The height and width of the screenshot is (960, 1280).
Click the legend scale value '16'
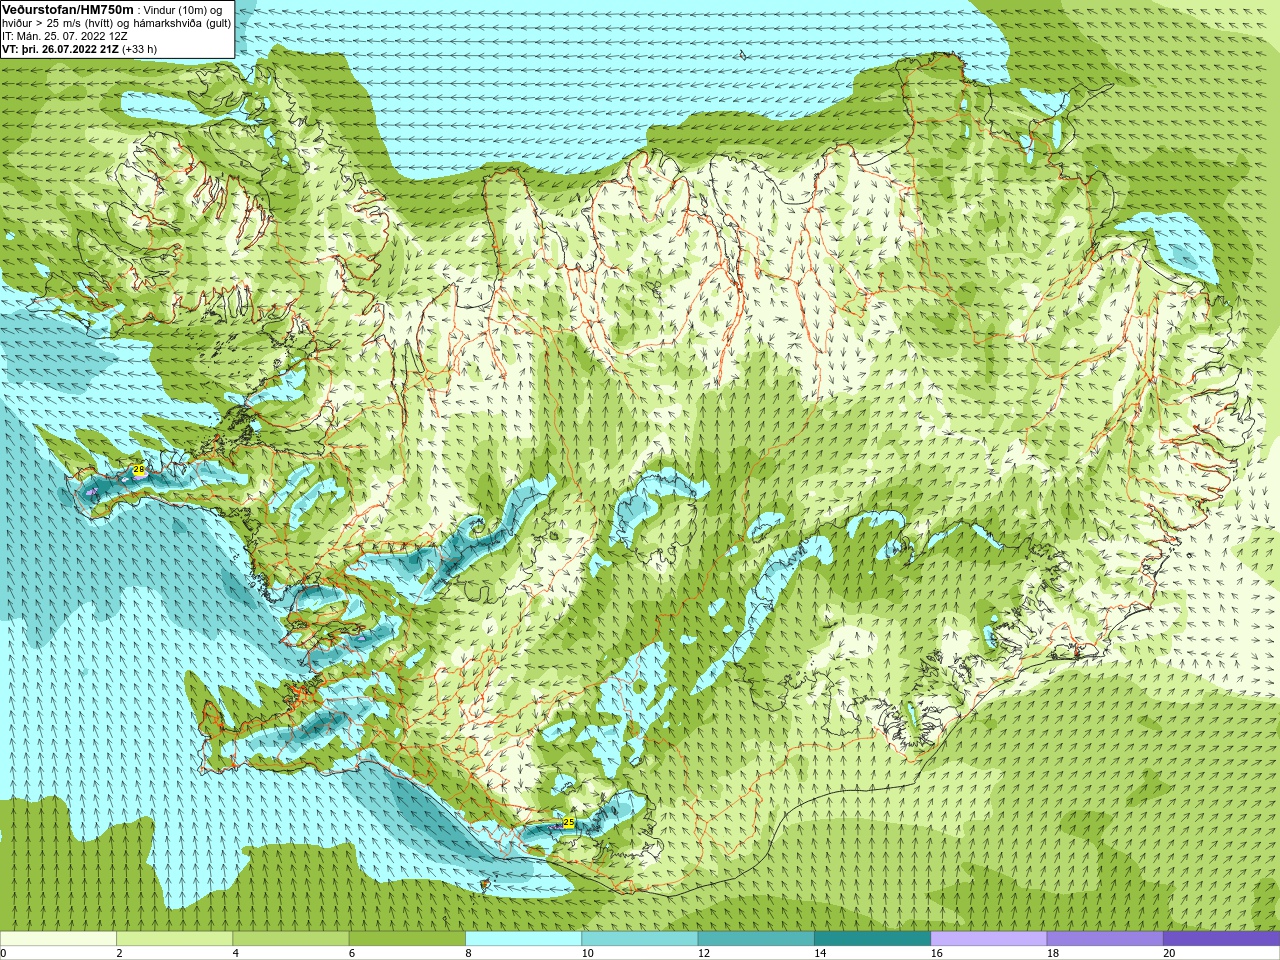pyautogui.click(x=936, y=953)
